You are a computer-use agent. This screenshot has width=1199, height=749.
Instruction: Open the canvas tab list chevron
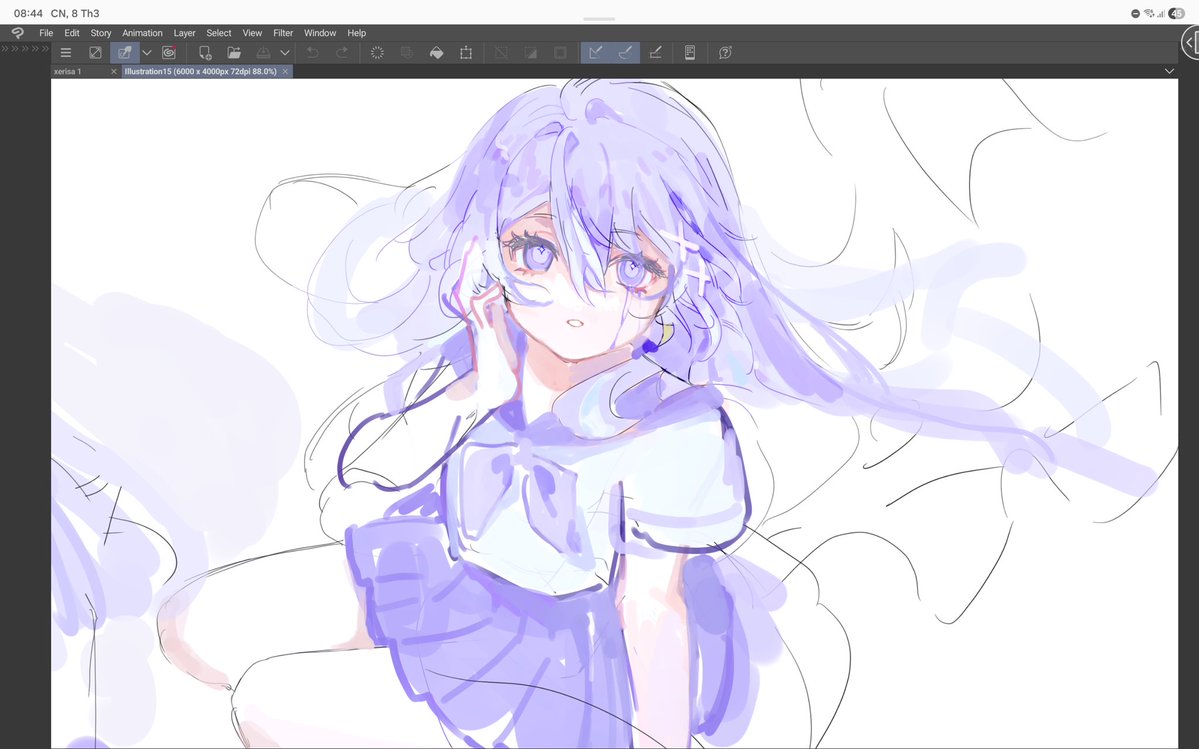pos(1169,71)
